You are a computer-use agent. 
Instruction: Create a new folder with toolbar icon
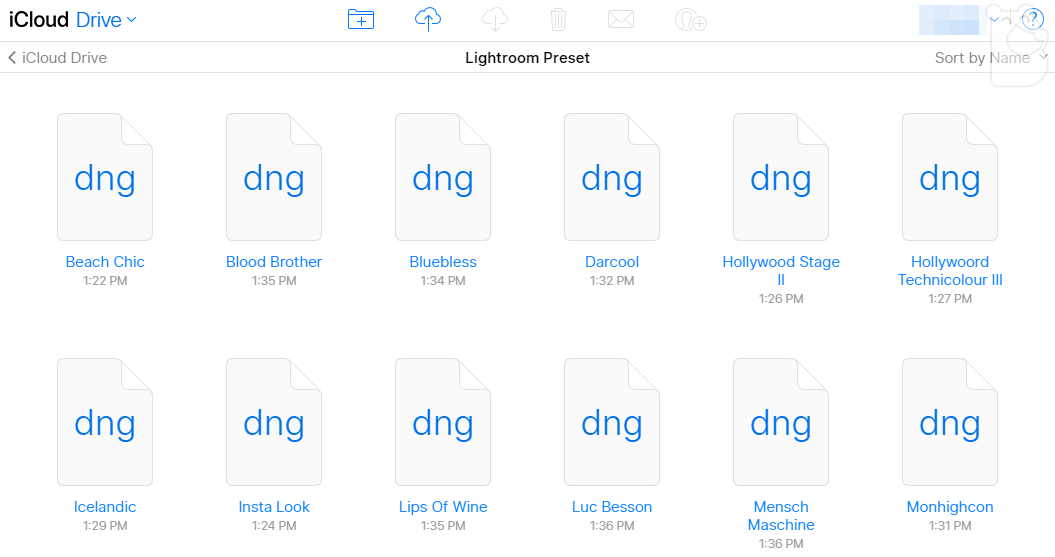[361, 20]
